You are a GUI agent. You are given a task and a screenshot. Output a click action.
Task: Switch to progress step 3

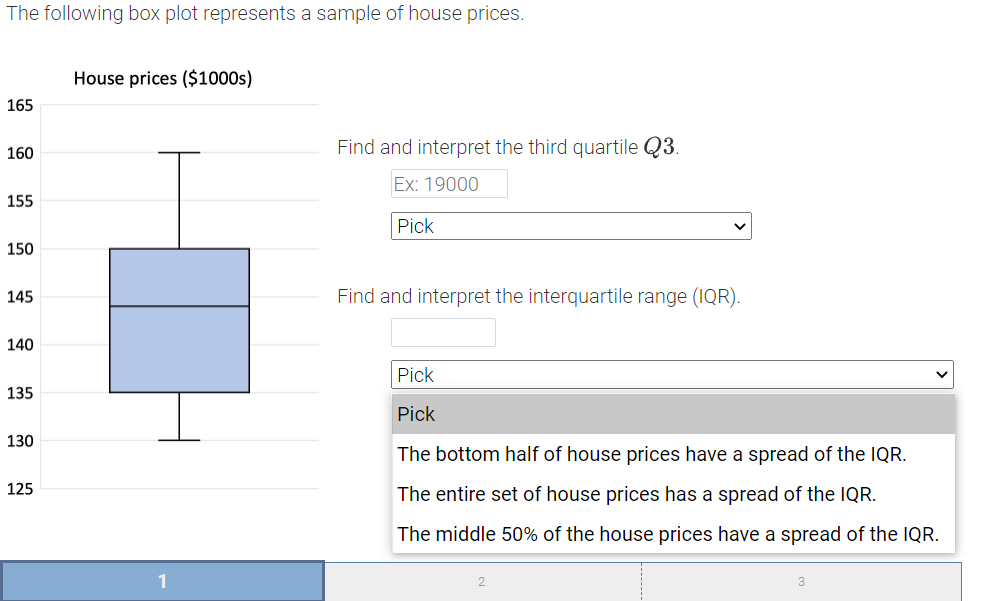click(x=800, y=581)
